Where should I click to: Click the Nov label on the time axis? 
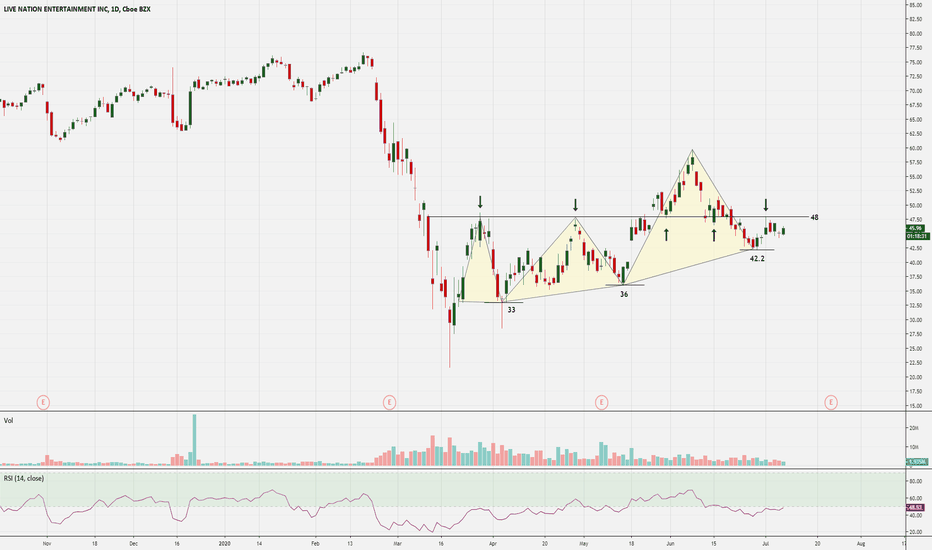point(47,543)
